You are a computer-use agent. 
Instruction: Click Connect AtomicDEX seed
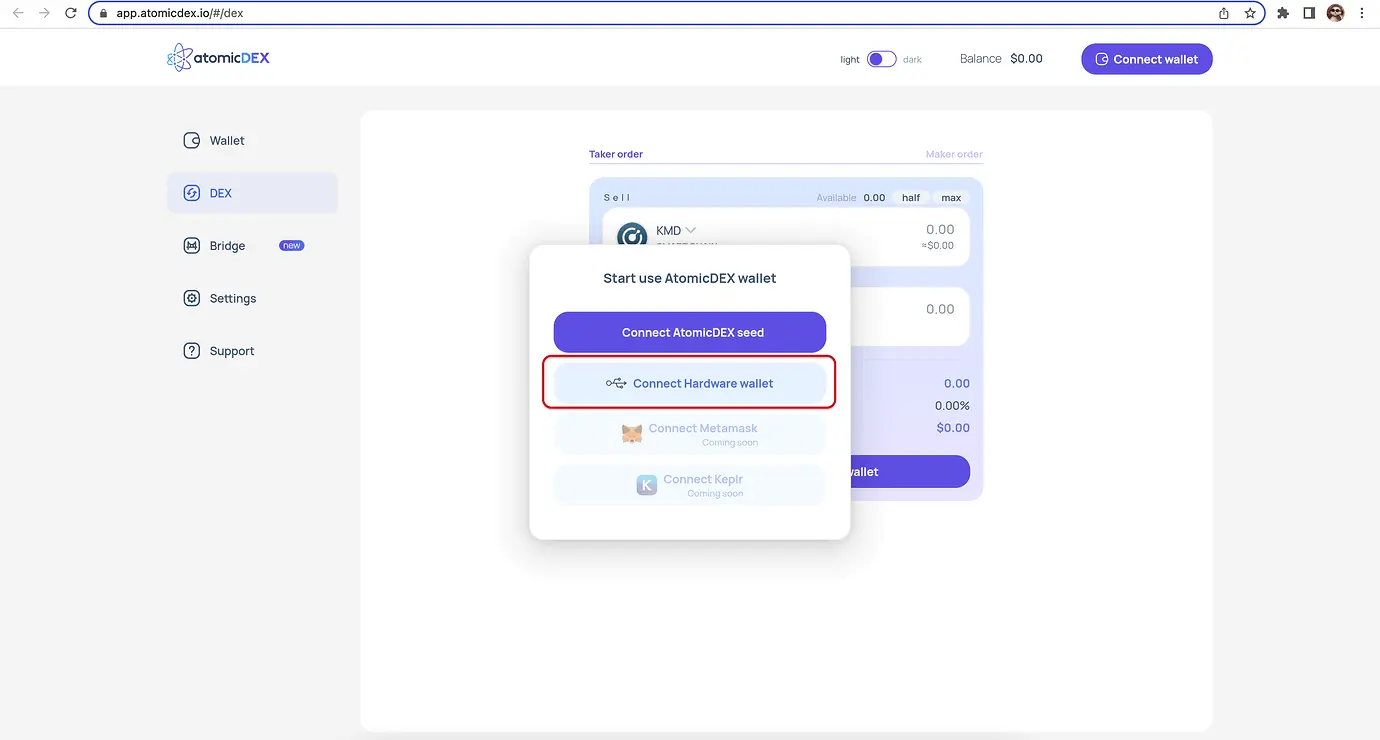[689, 332]
